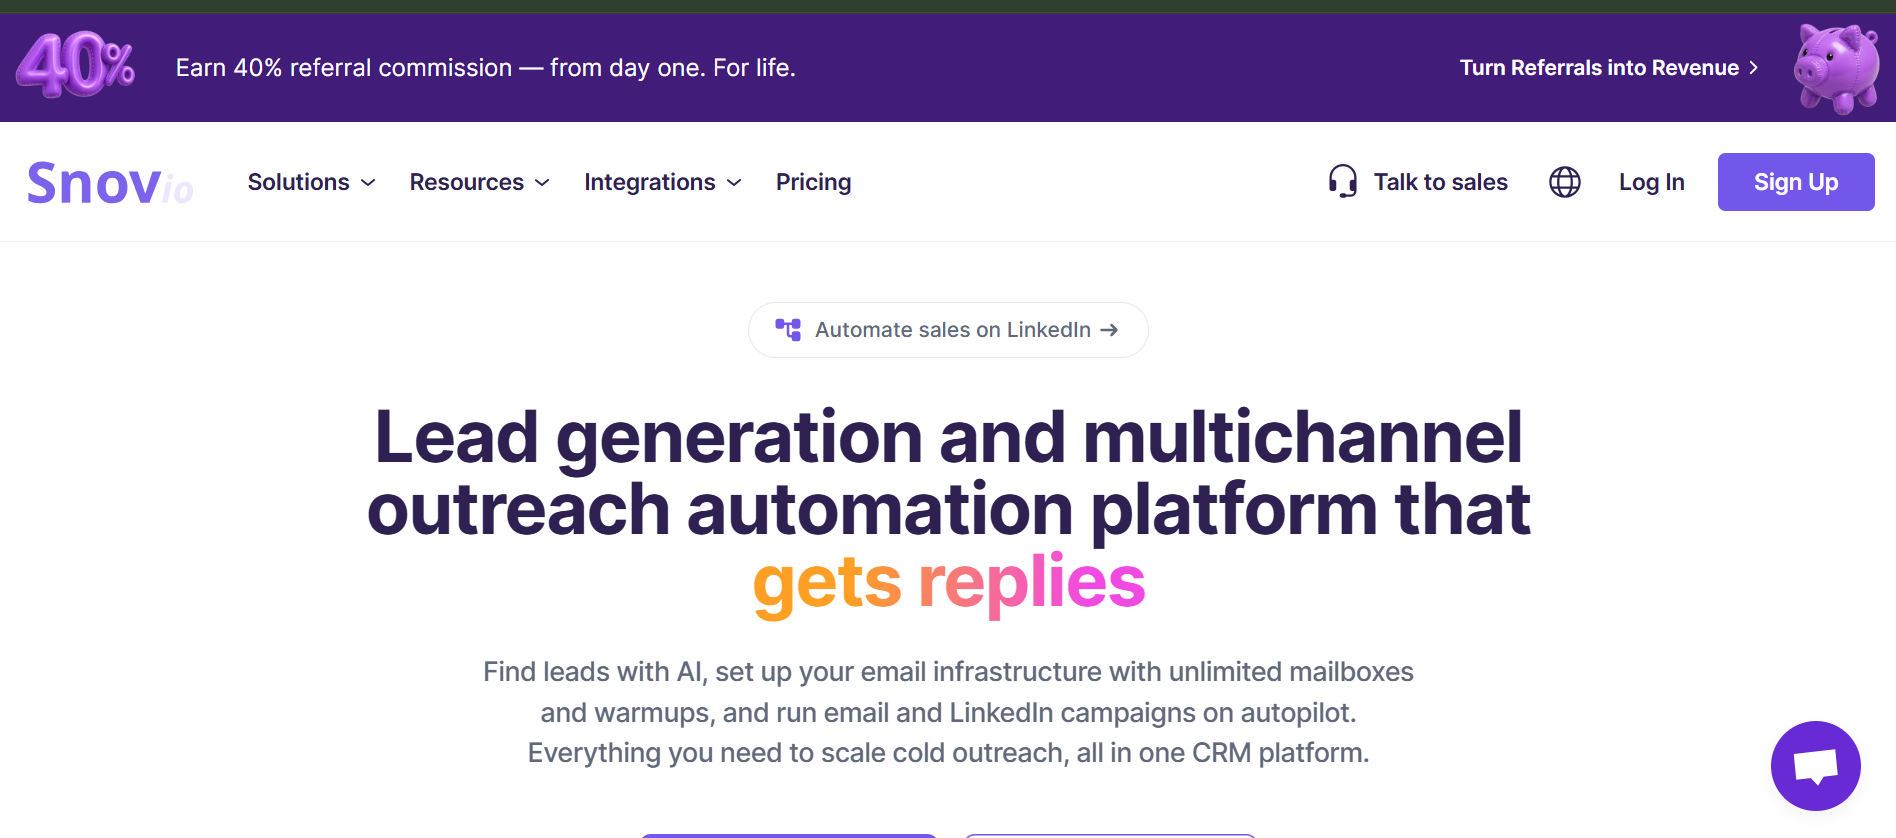This screenshot has width=1896, height=838.
Task: Click the headset icon for sales
Action: (1342, 182)
